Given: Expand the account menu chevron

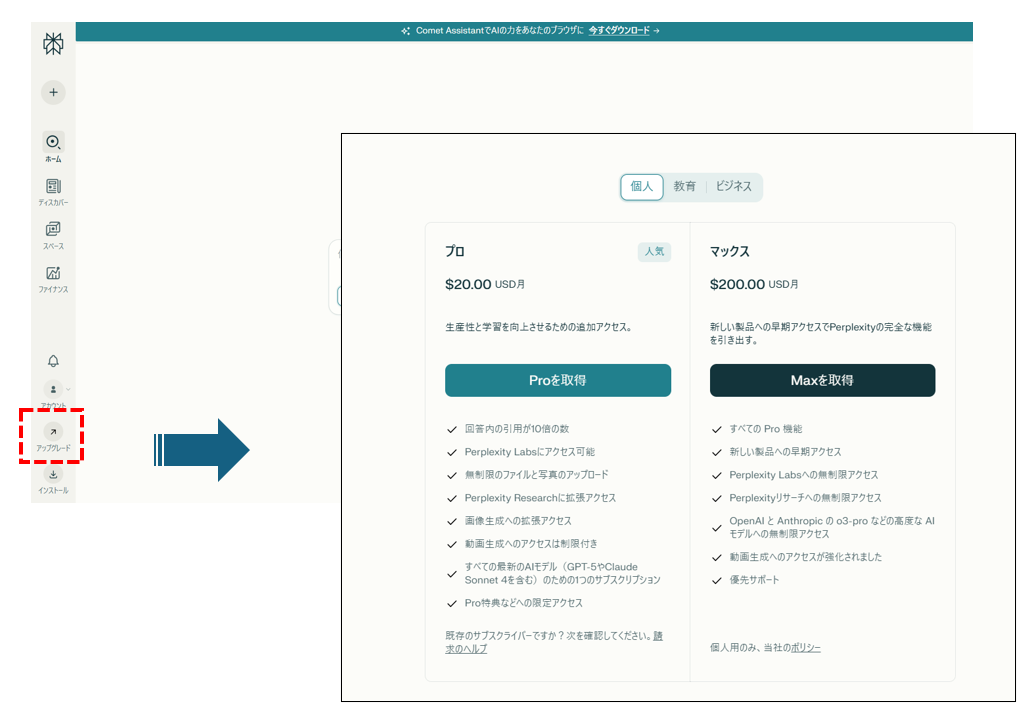Looking at the screenshot, I should (68, 389).
